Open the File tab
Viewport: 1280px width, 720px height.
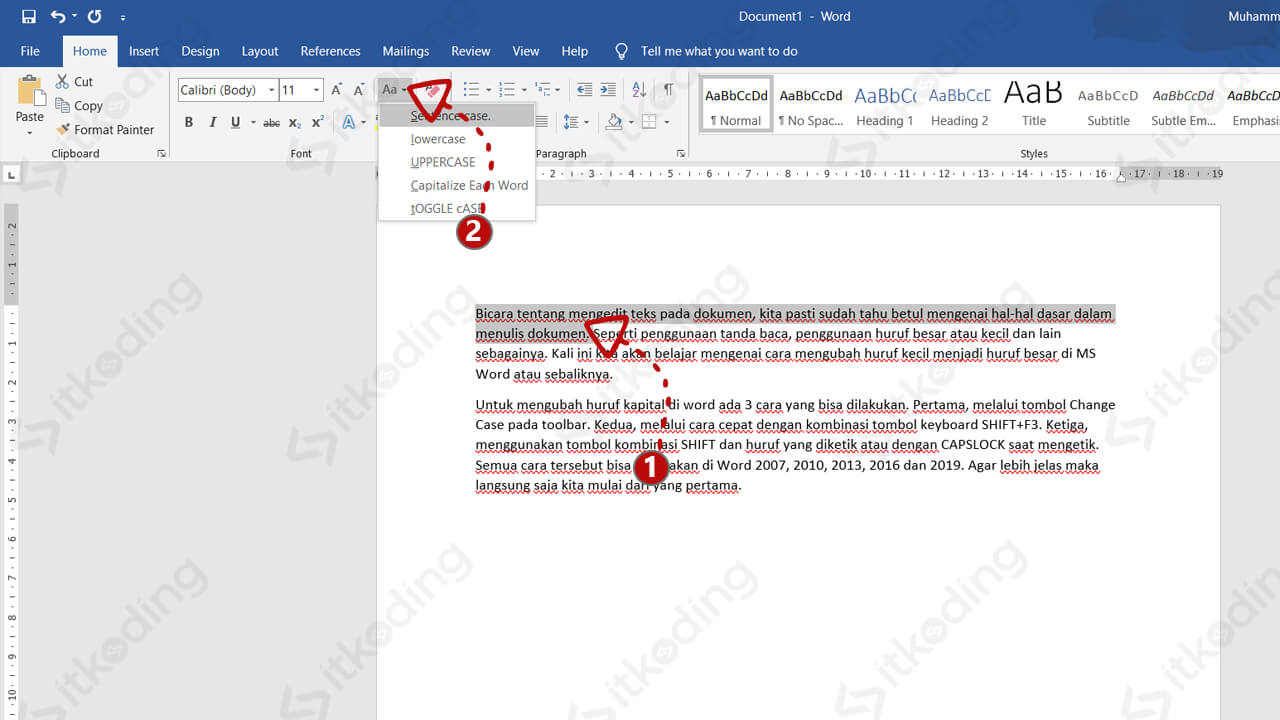point(30,51)
